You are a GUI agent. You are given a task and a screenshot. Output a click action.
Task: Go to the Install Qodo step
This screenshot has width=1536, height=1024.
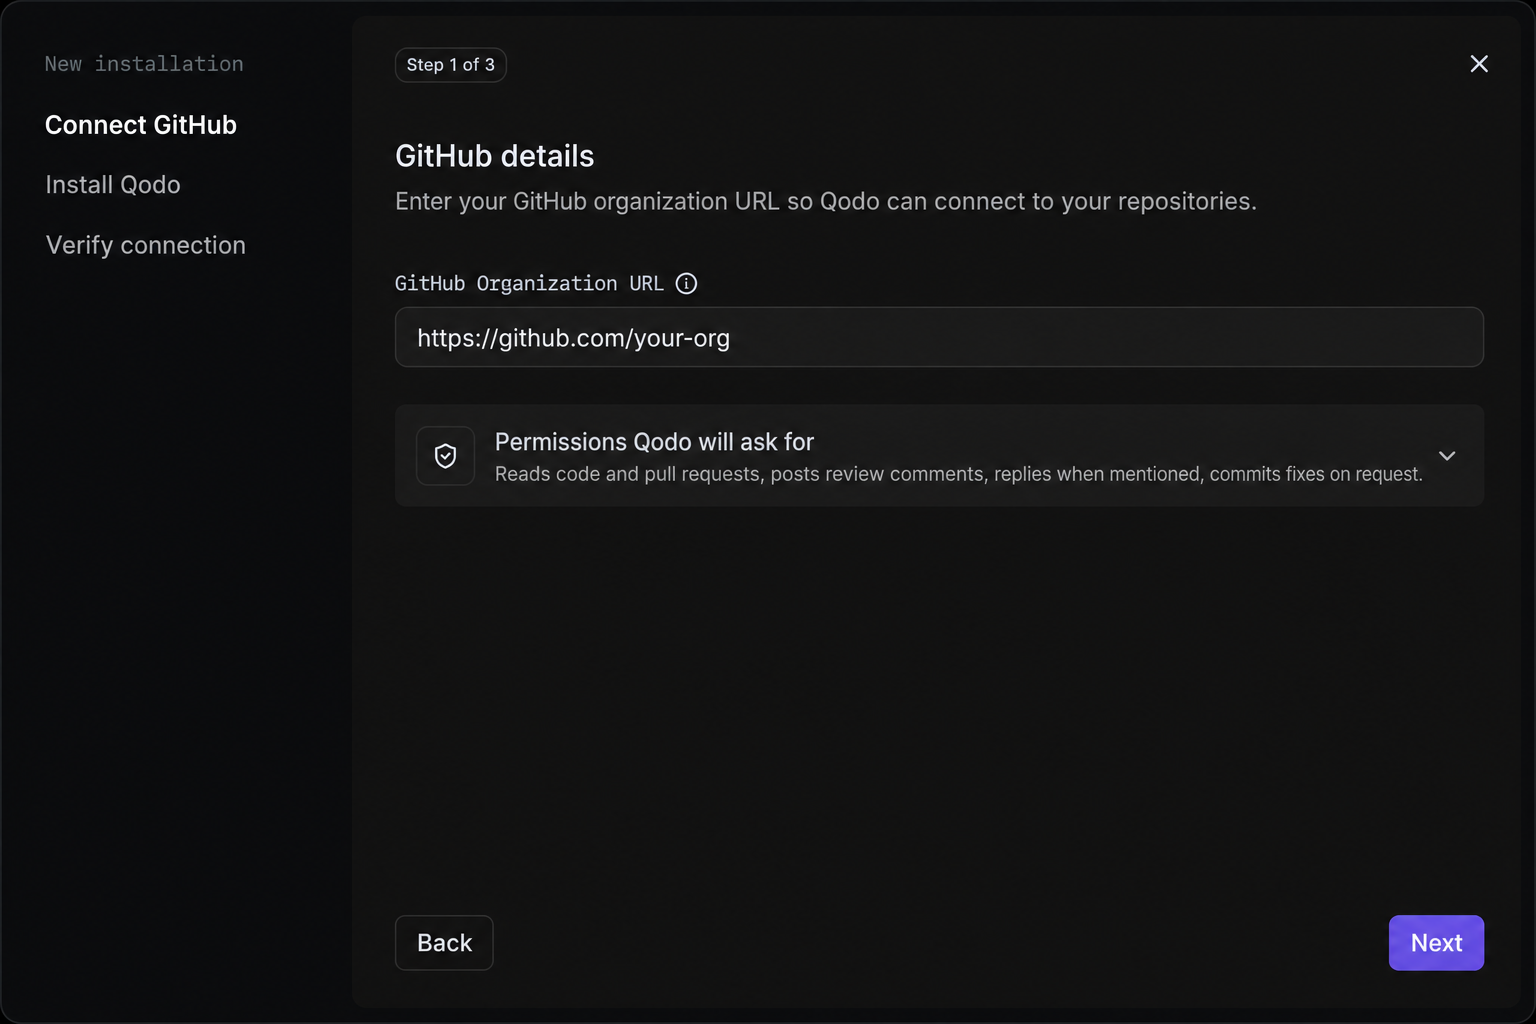113,185
